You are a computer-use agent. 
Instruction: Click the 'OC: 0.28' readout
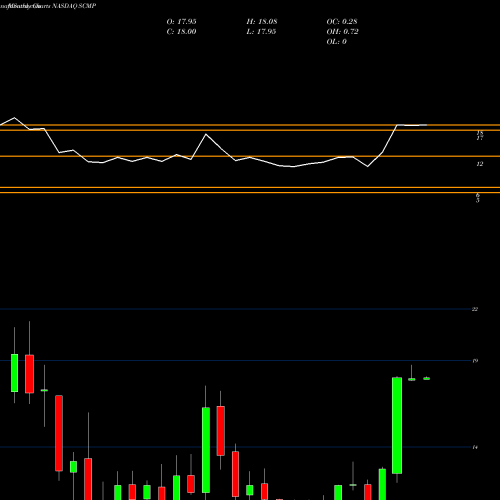342,22
